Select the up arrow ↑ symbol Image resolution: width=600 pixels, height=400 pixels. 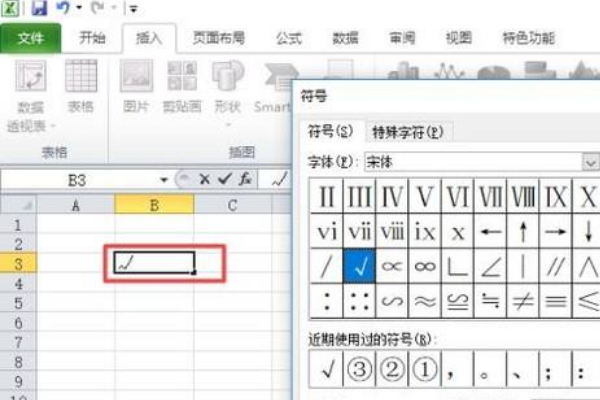coord(523,231)
